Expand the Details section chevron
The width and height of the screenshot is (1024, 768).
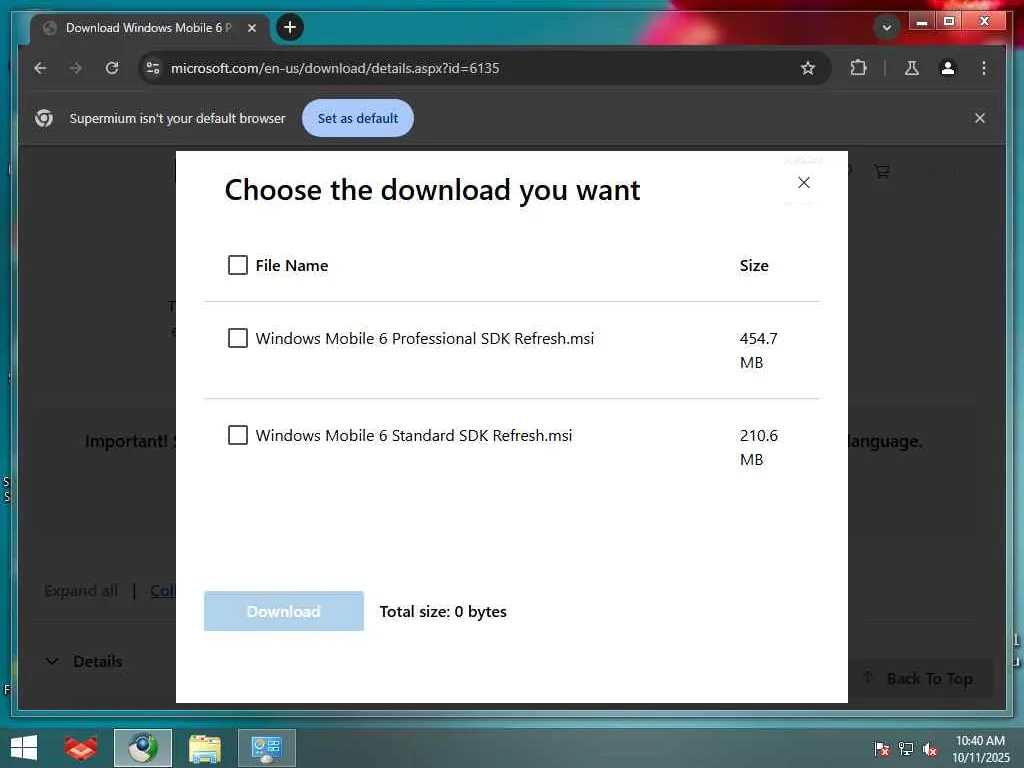pyautogui.click(x=52, y=662)
